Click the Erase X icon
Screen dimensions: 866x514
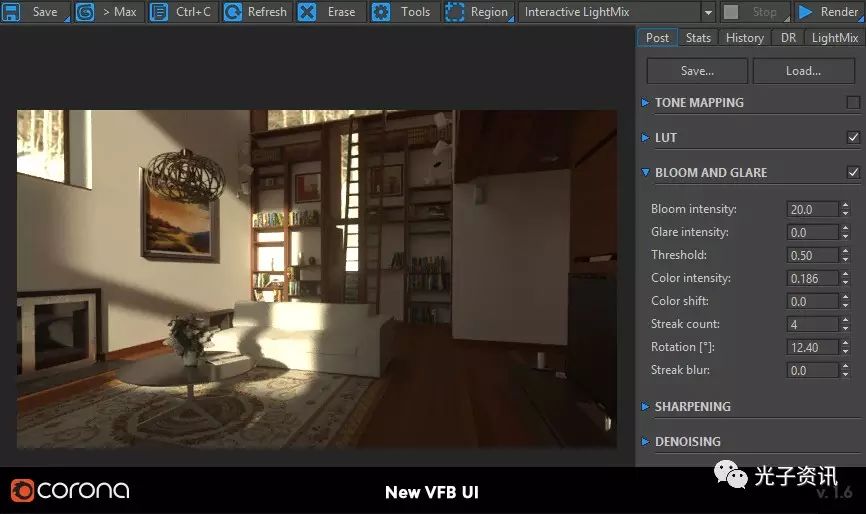[x=307, y=12]
